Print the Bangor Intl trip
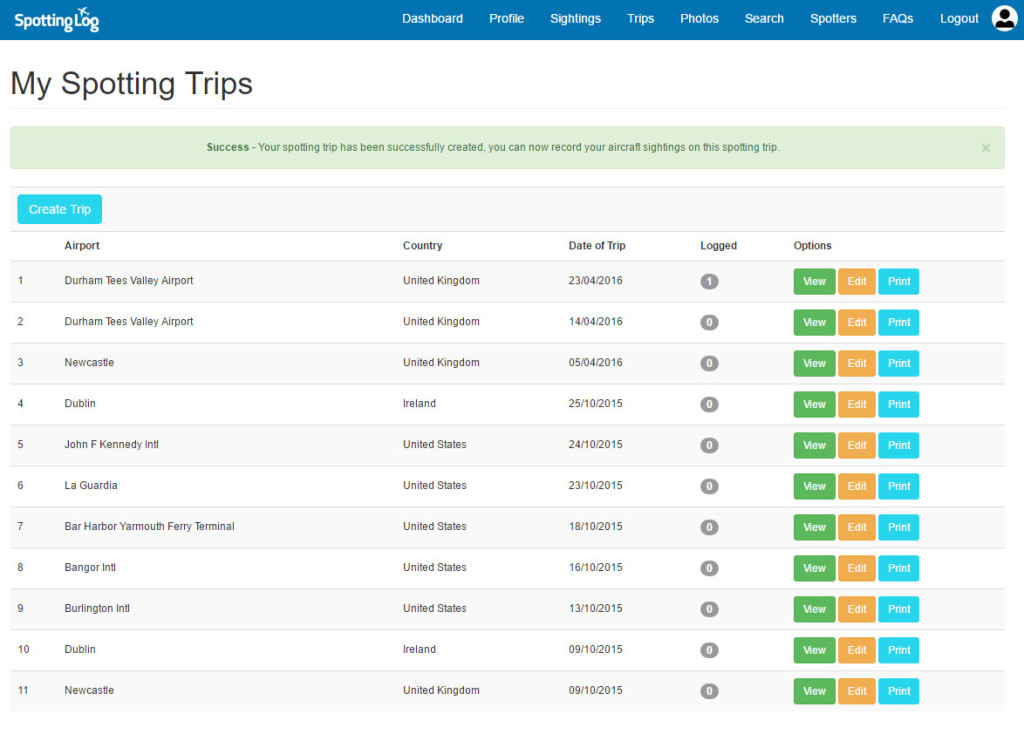This screenshot has width=1024, height=748. [x=899, y=569]
